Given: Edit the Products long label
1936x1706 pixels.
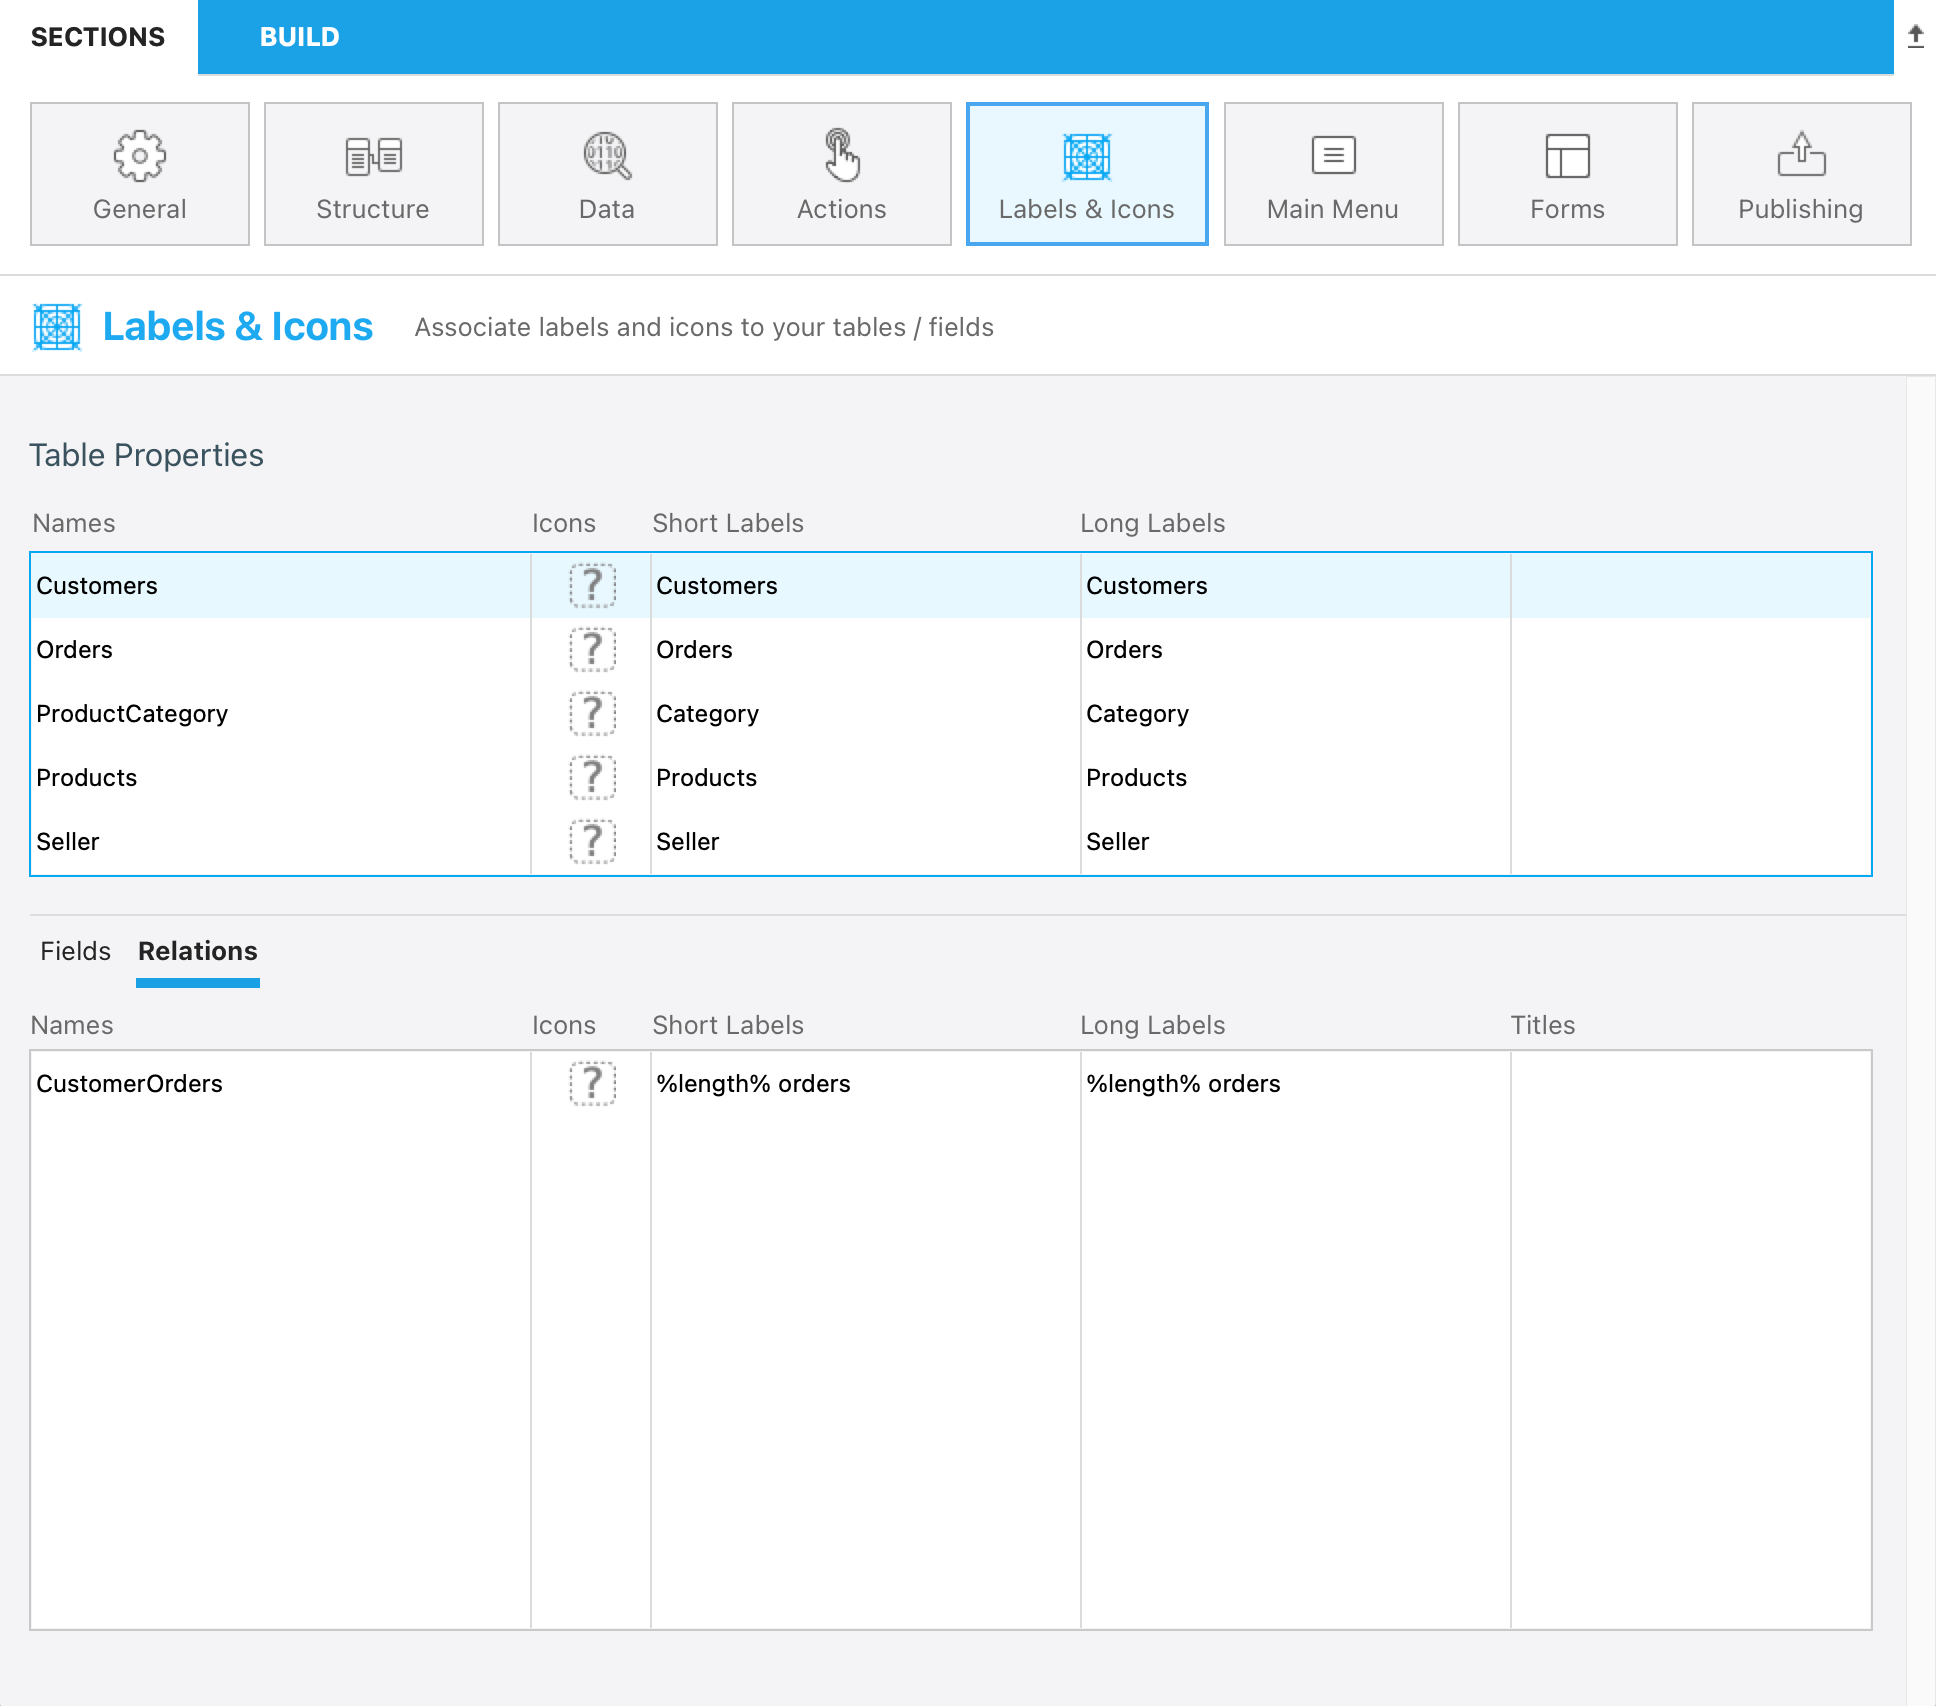Looking at the screenshot, I should (1295, 777).
